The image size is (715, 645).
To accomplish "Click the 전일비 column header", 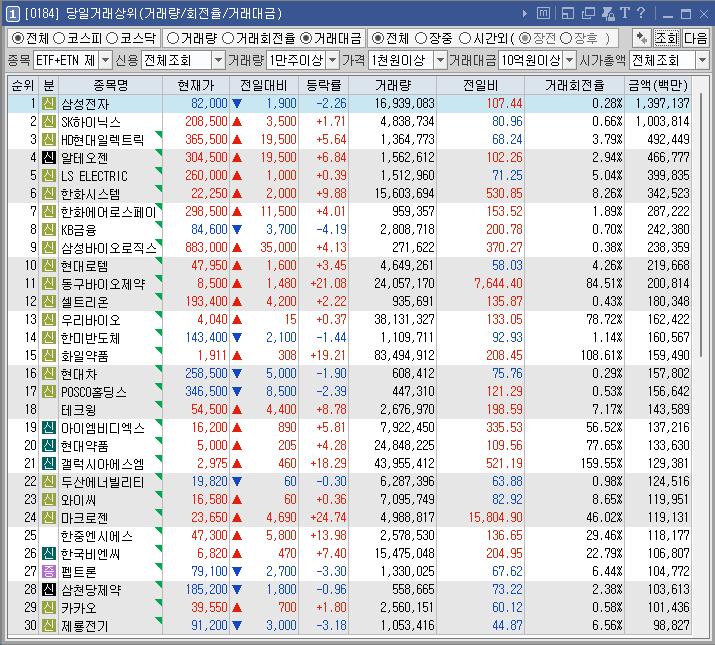I will [x=481, y=85].
